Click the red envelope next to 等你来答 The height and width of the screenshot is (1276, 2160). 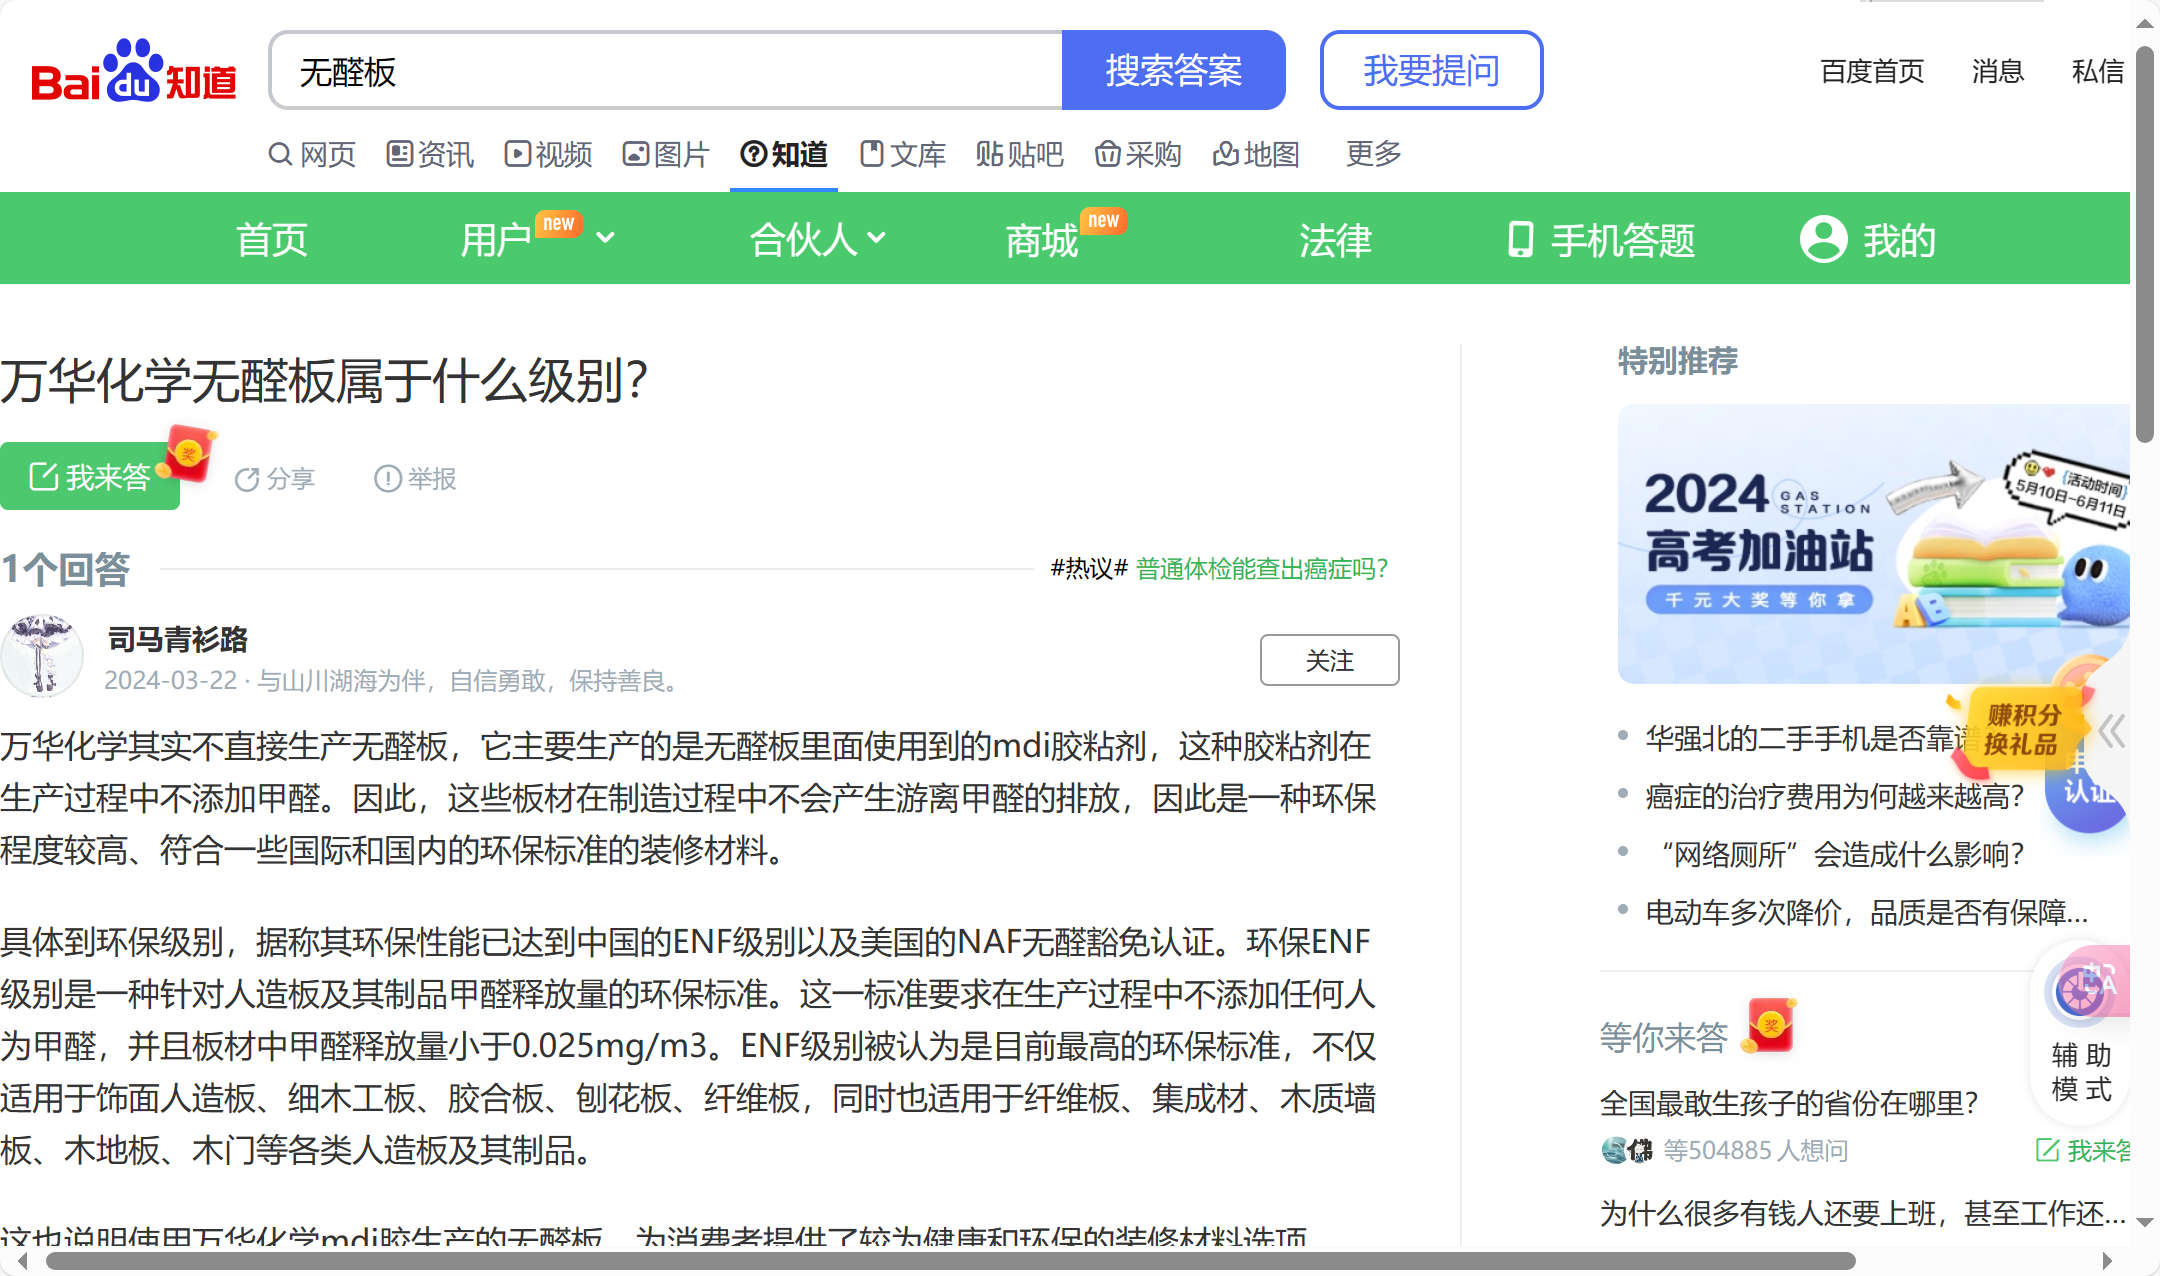1770,1027
